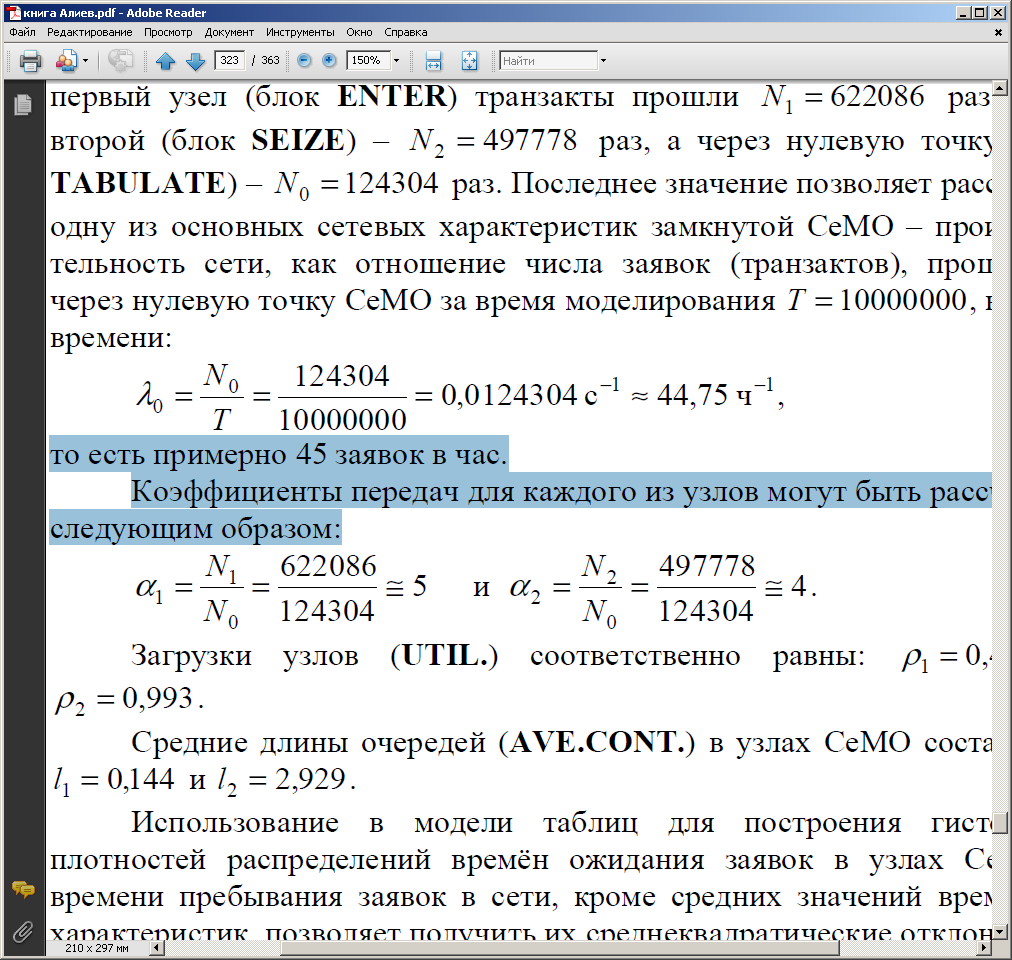Open the Найти search options dropdown
Image resolution: width=1012 pixels, height=960 pixels.
(x=603, y=61)
